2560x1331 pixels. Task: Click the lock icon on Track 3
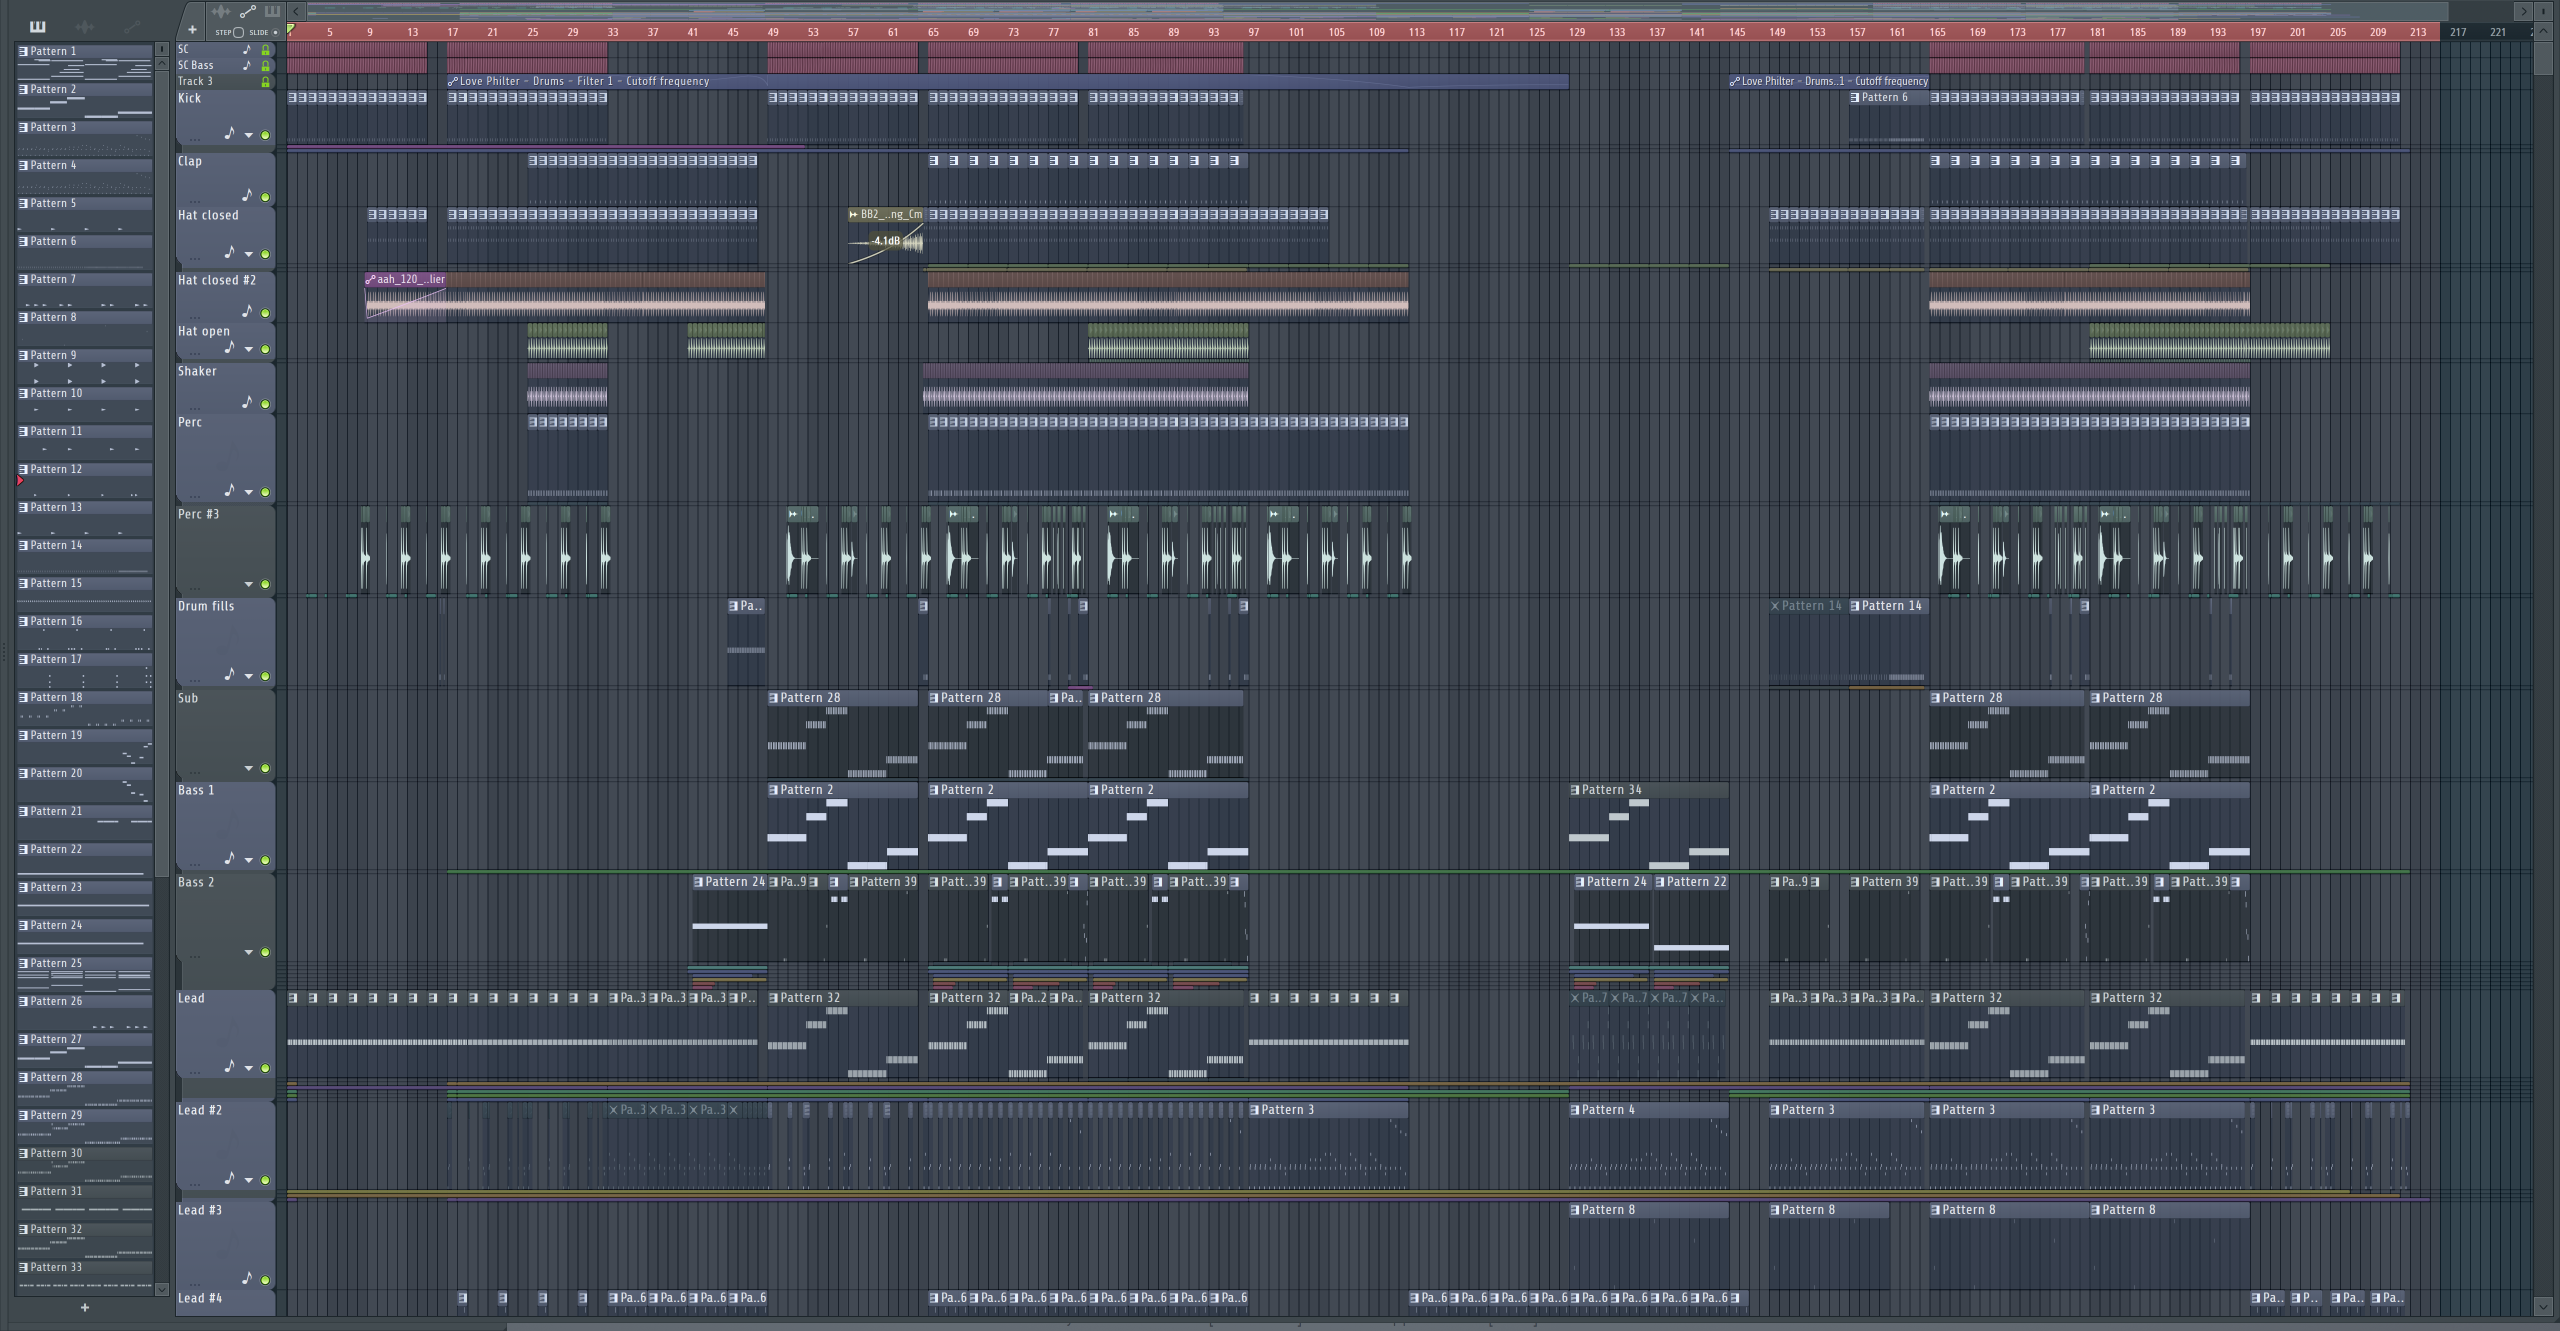[265, 81]
